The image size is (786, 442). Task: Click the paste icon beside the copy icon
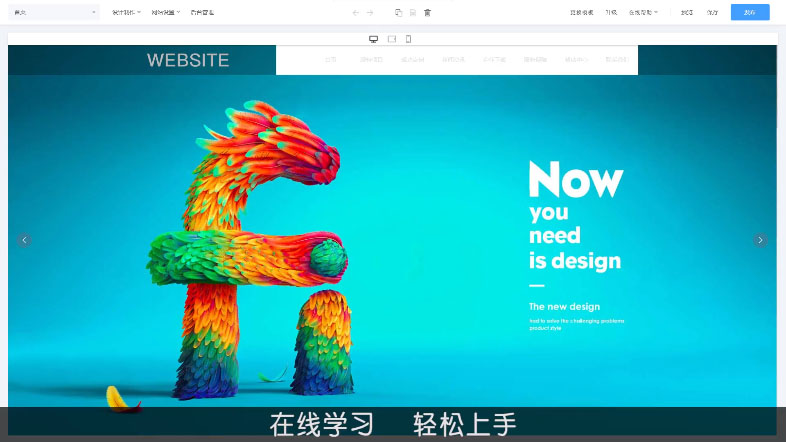click(x=412, y=13)
